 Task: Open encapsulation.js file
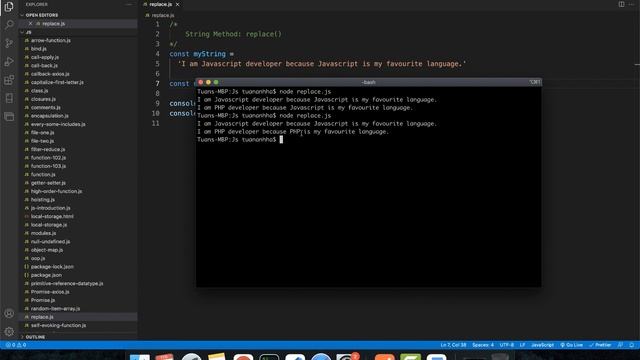[50, 116]
